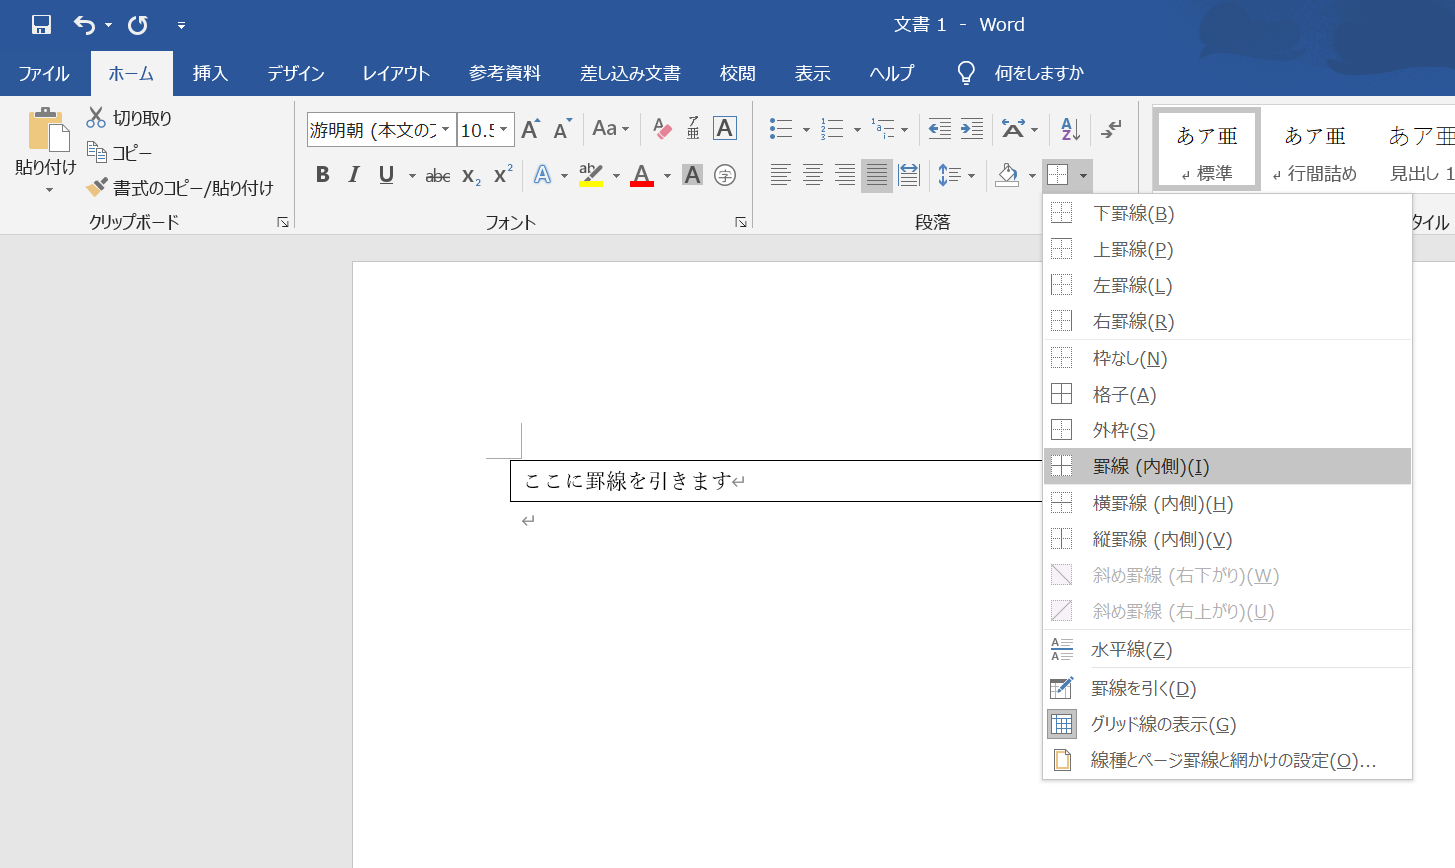The width and height of the screenshot is (1455, 868).
Task: Open the Quick Access Toolbar customize arrow
Action: pyautogui.click(x=181, y=24)
